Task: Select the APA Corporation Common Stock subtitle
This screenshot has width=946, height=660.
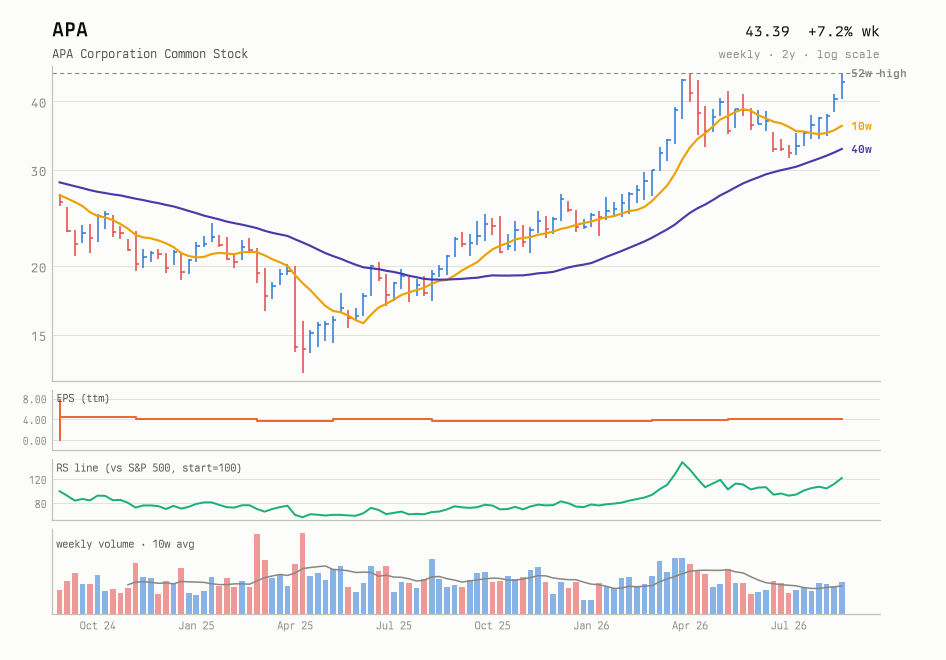Action: [150, 54]
